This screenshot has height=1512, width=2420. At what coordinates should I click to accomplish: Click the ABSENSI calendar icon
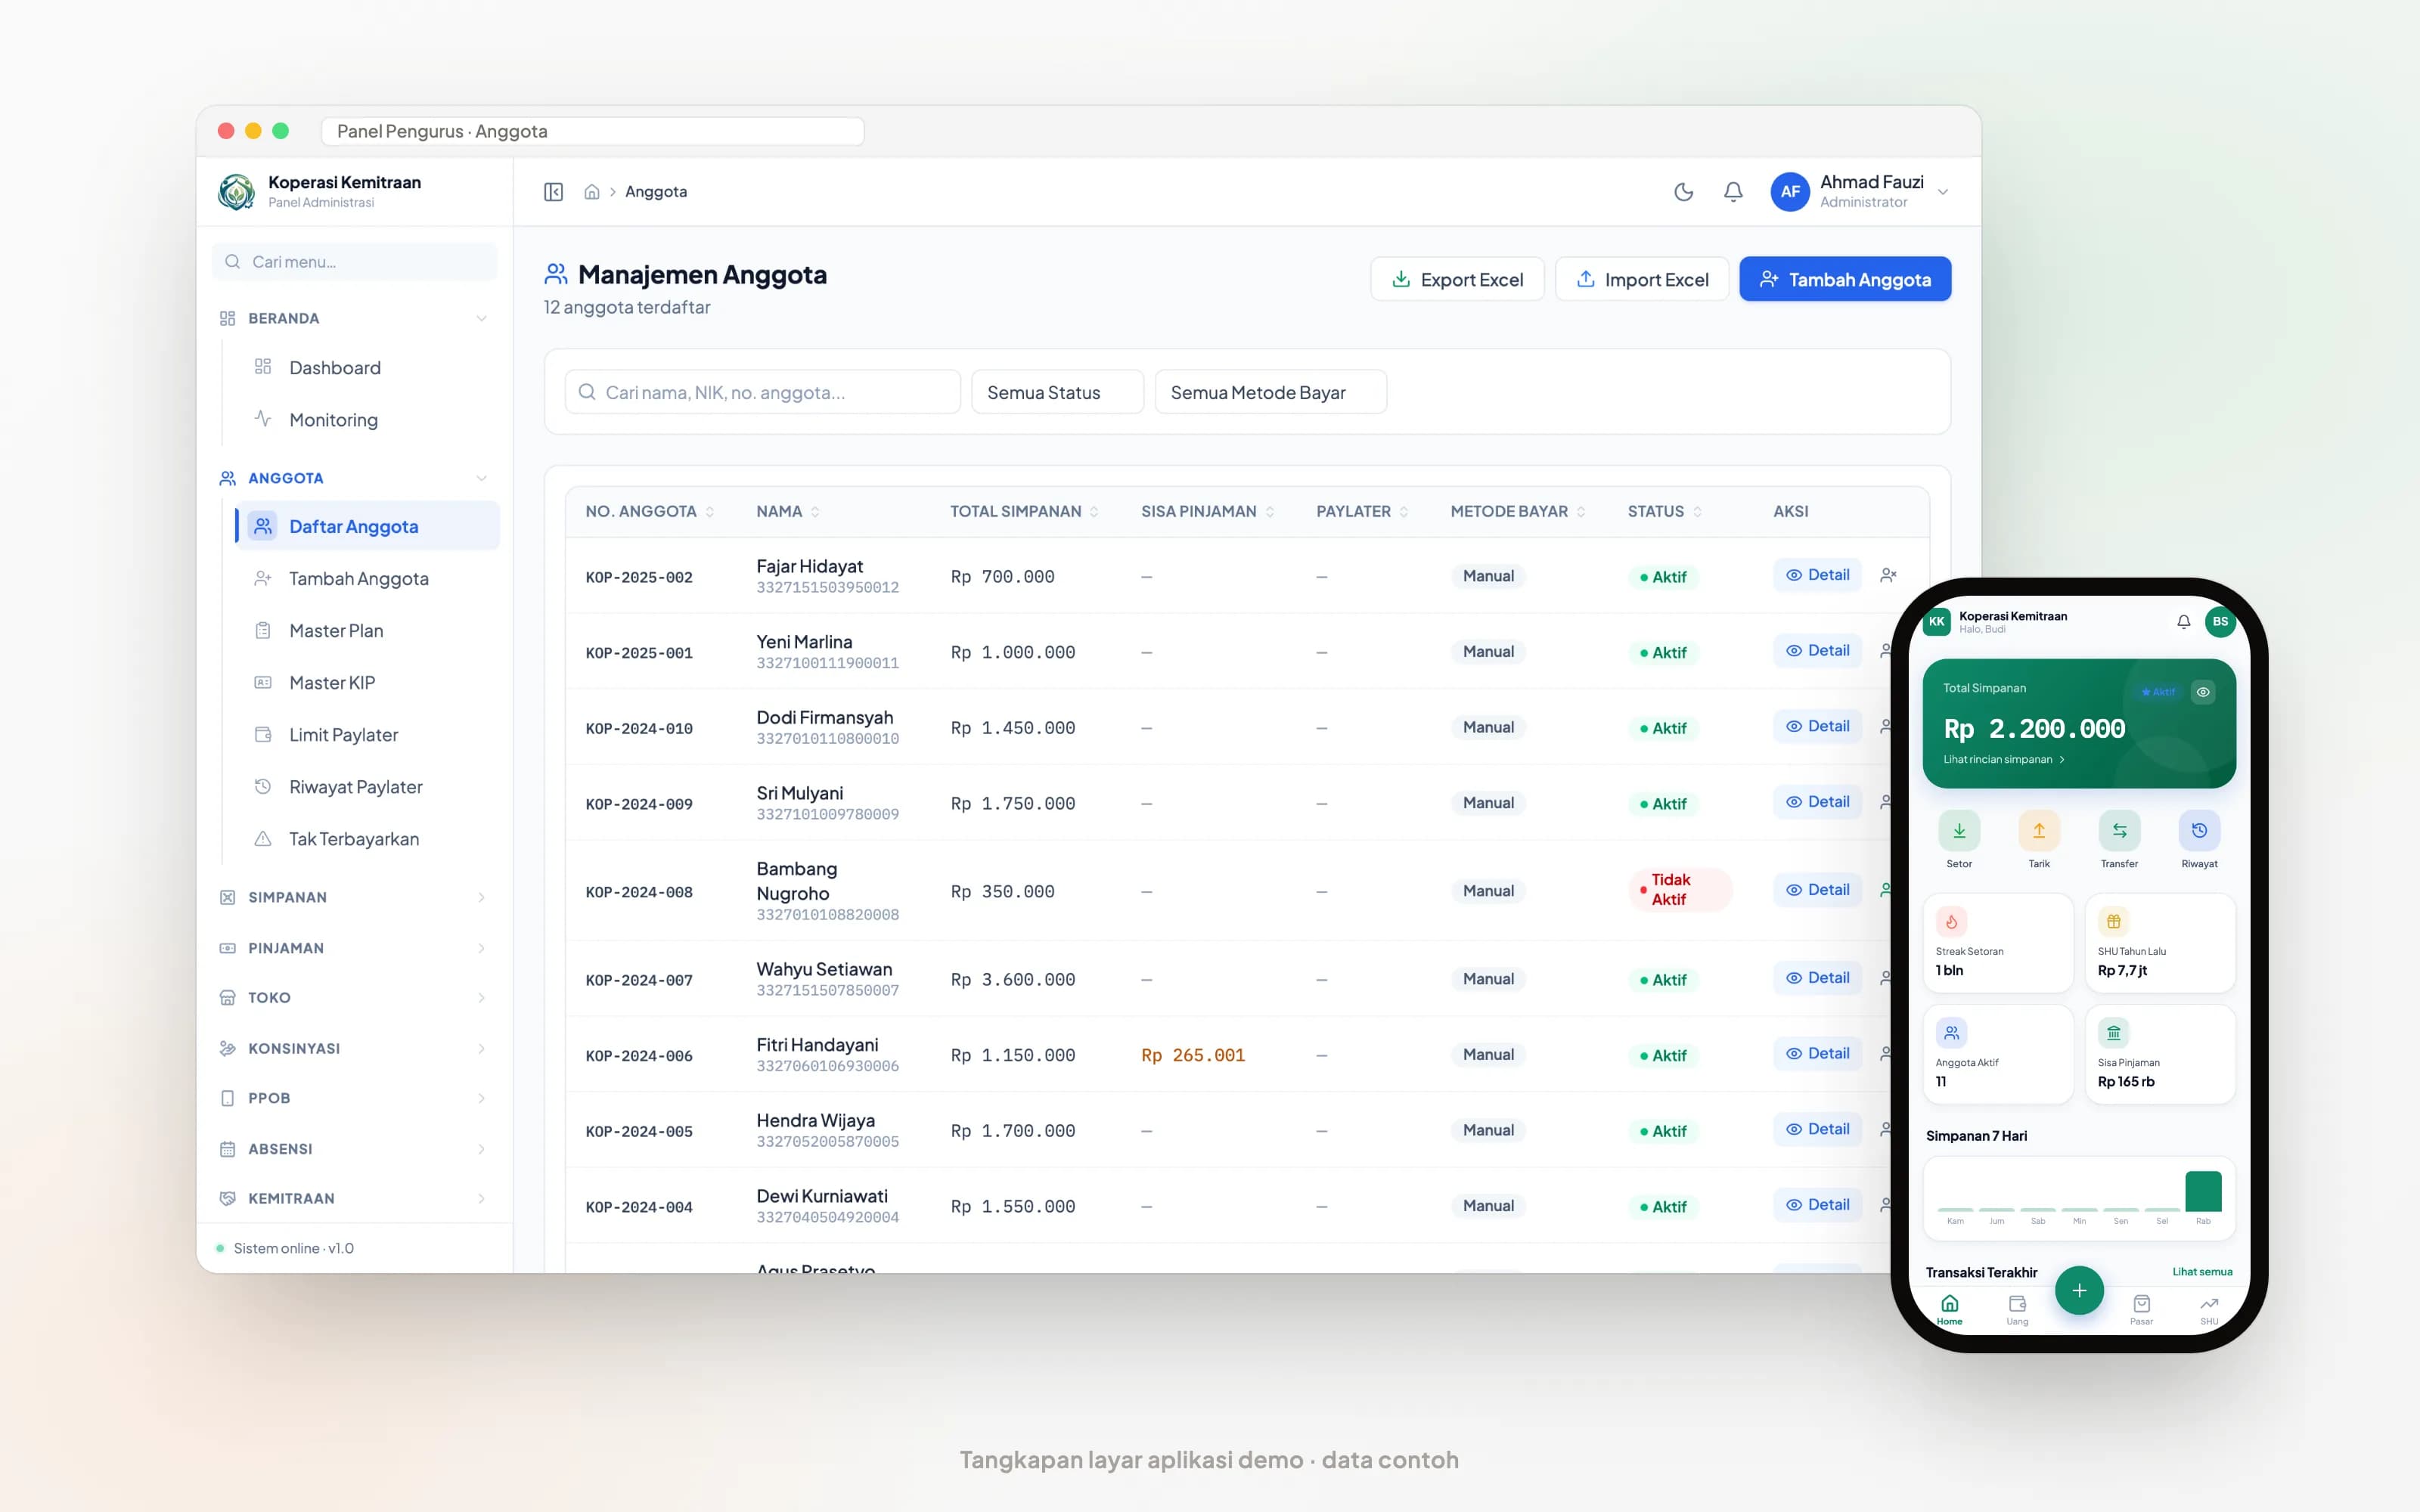(x=228, y=1149)
